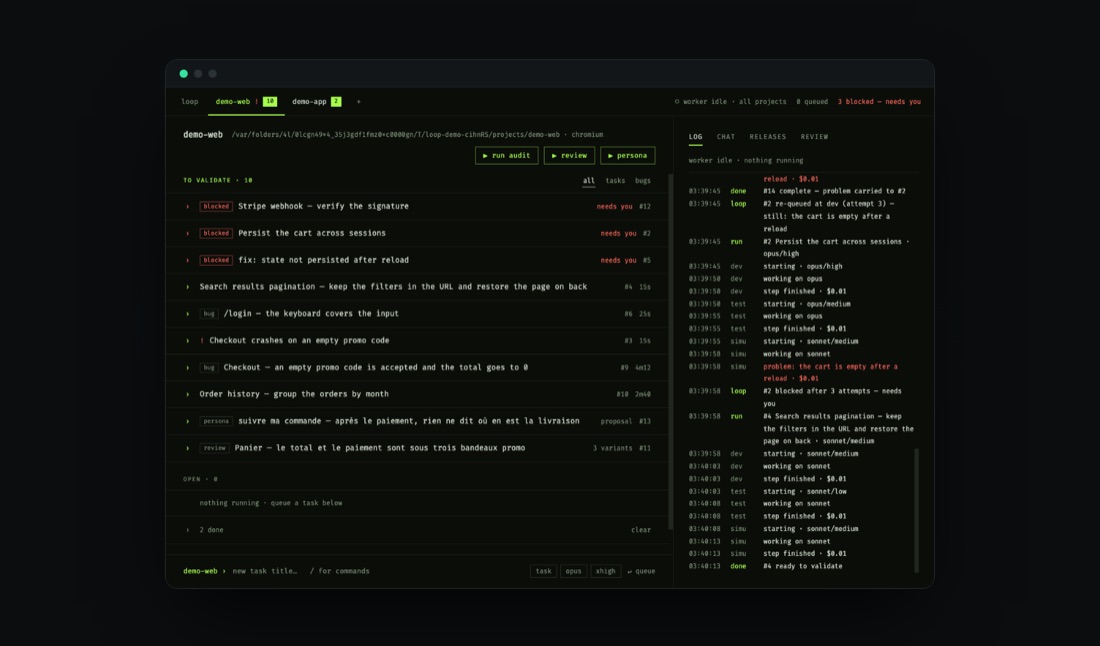1100x646 pixels.
Task: Click '3 variants' on the Panier row
Action: [x=612, y=448]
